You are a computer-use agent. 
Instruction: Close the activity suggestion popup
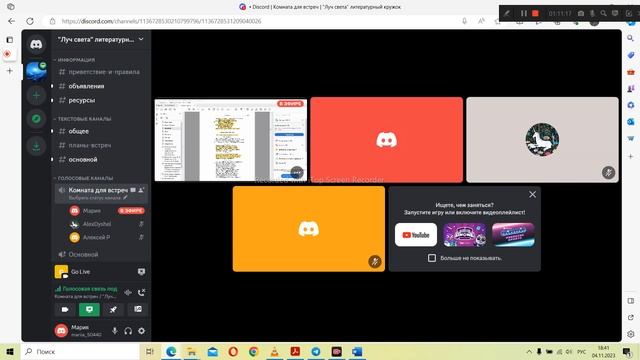(532, 195)
